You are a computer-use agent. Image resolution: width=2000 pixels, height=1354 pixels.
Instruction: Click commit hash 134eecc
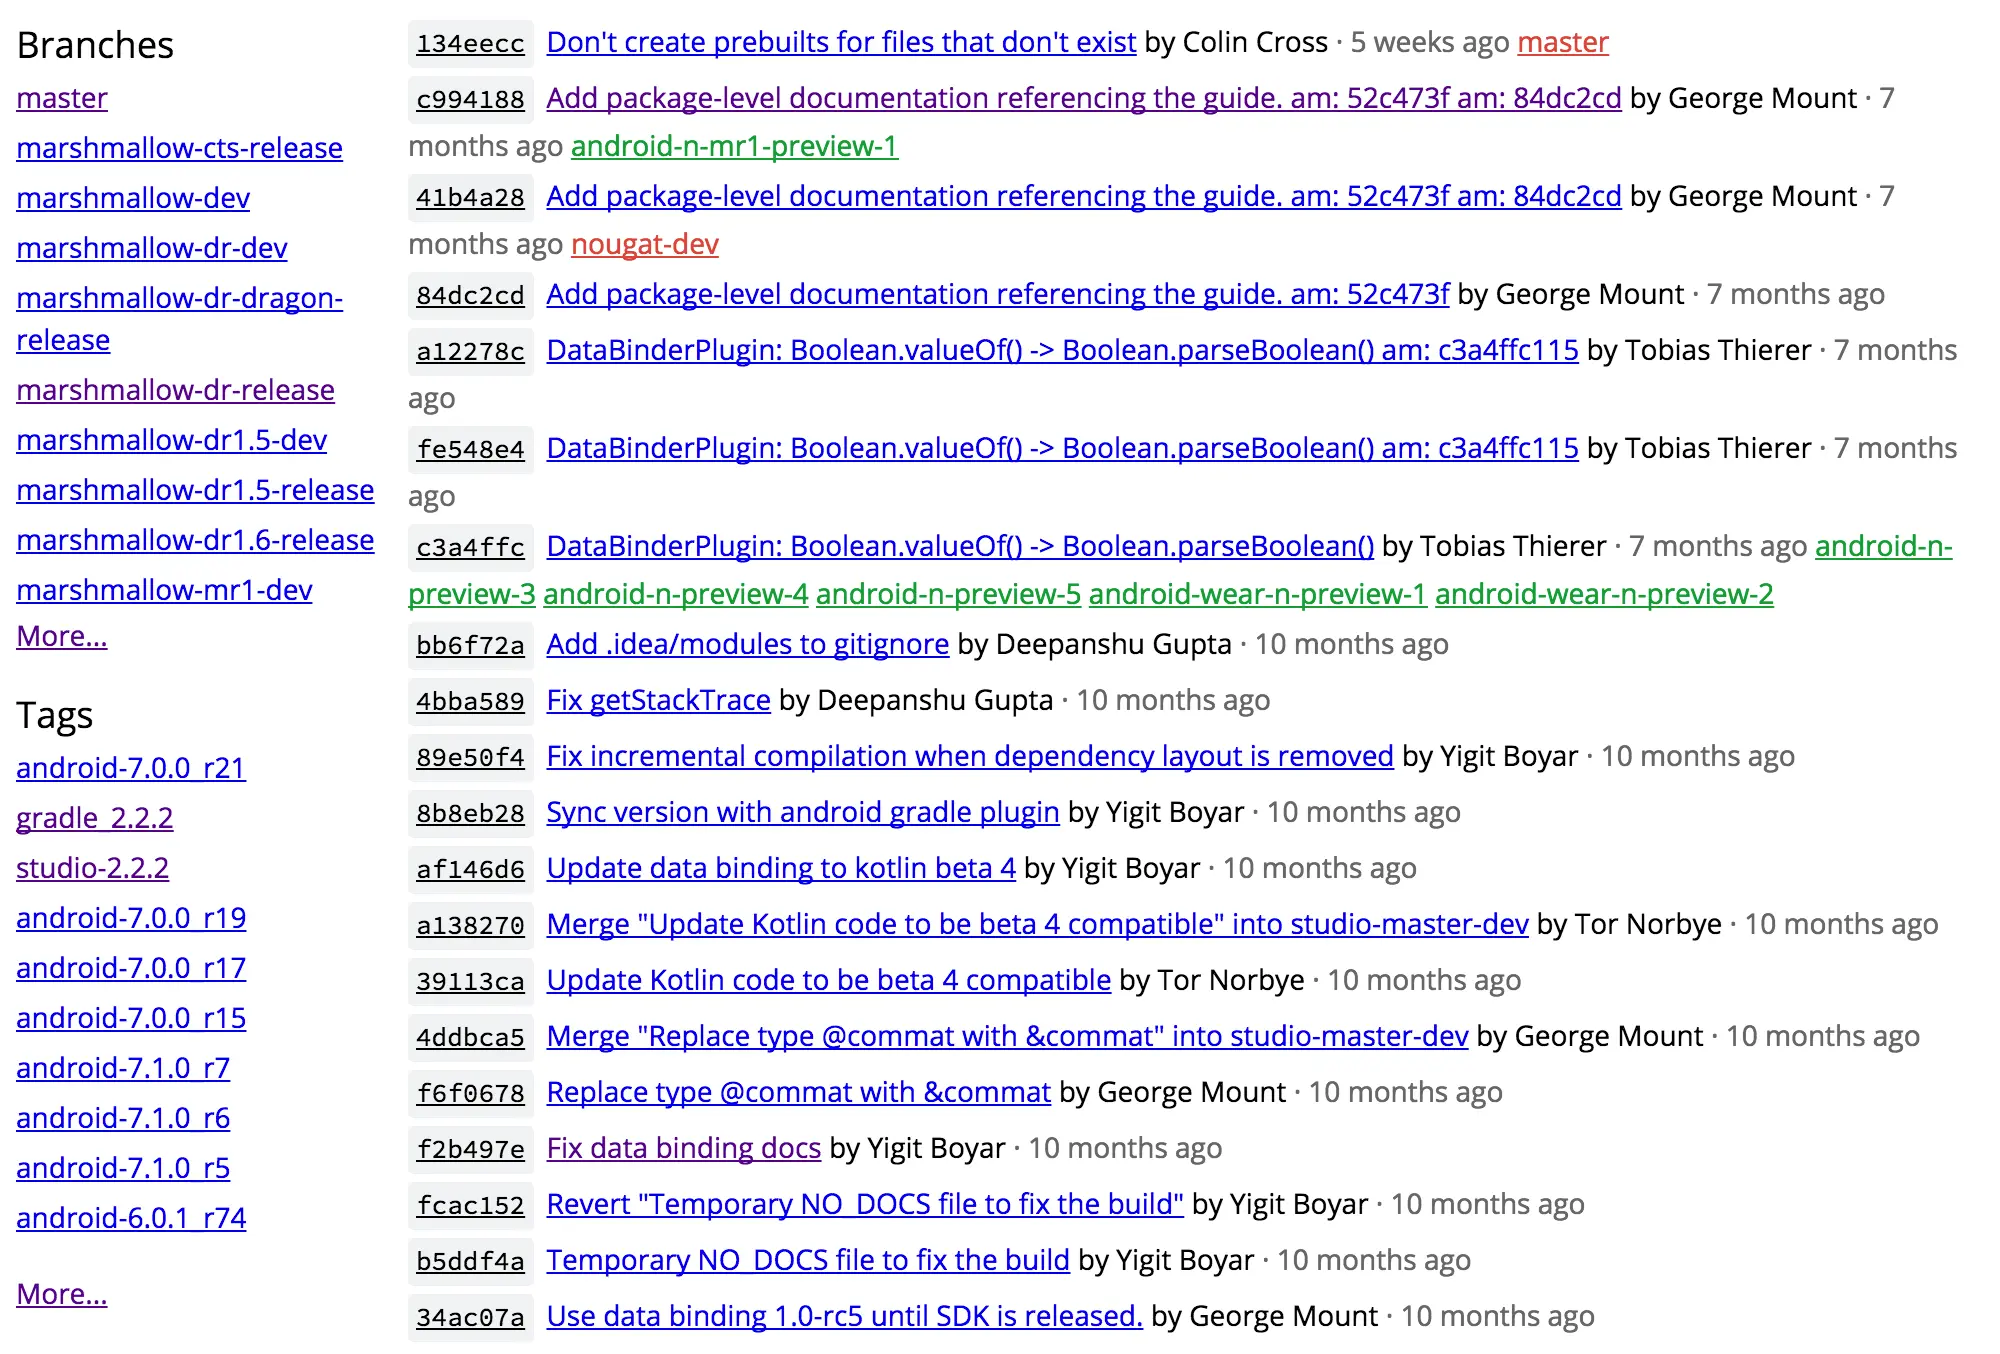[470, 43]
